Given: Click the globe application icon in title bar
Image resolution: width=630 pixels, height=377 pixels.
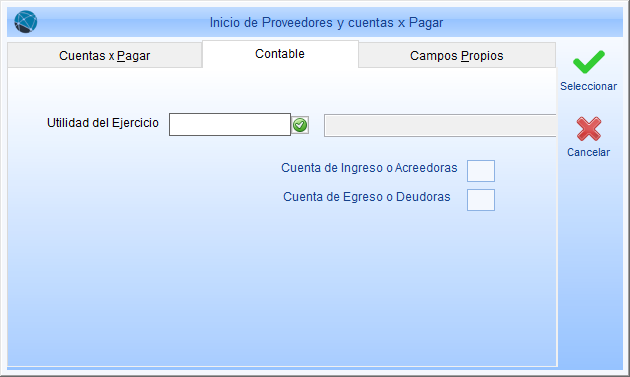Looking at the screenshot, I should [x=26, y=22].
